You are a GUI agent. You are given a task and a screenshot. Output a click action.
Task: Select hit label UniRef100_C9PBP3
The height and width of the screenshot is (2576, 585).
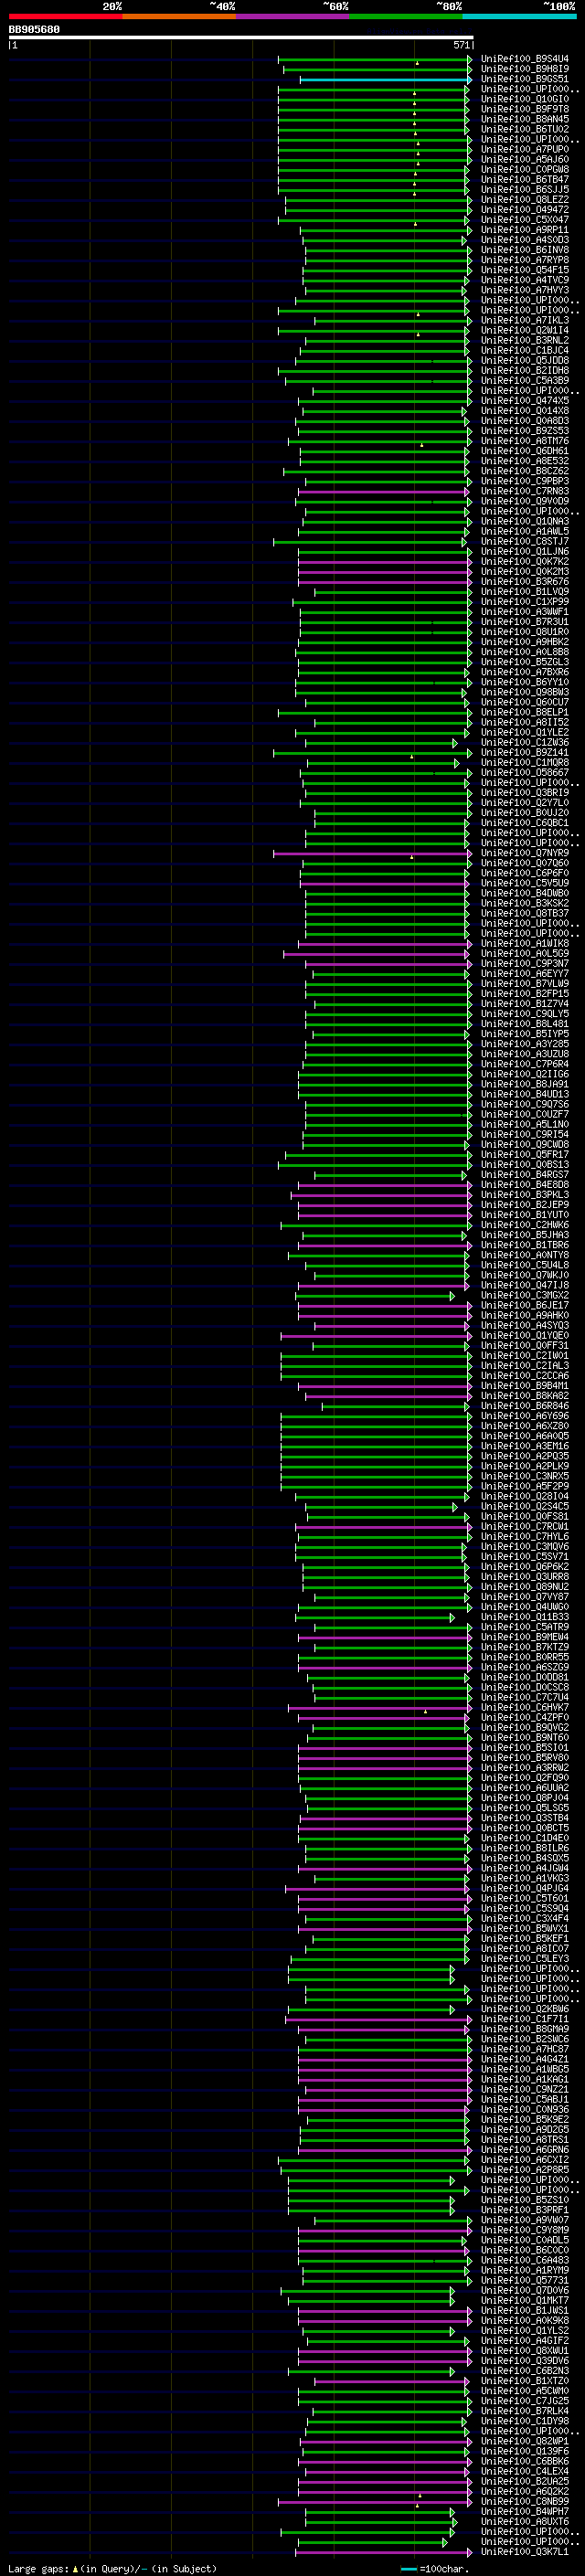point(524,481)
